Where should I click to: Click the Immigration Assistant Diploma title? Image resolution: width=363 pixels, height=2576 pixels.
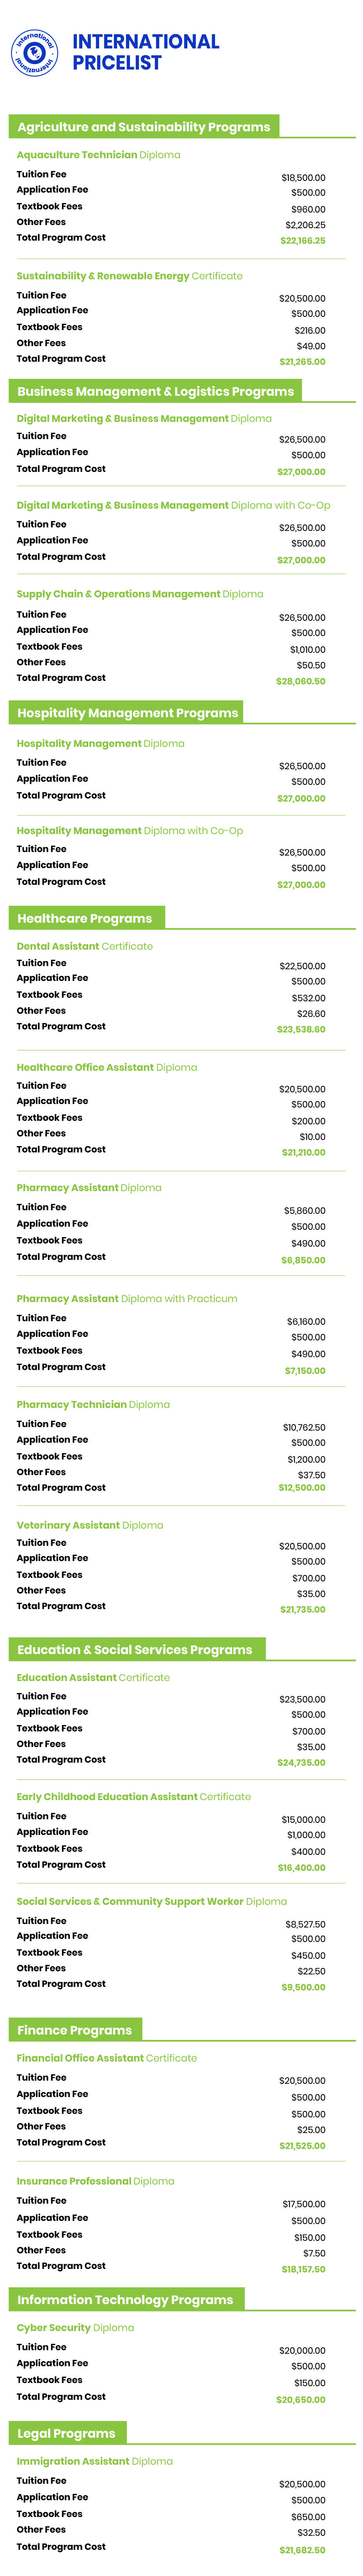[x=94, y=2462]
